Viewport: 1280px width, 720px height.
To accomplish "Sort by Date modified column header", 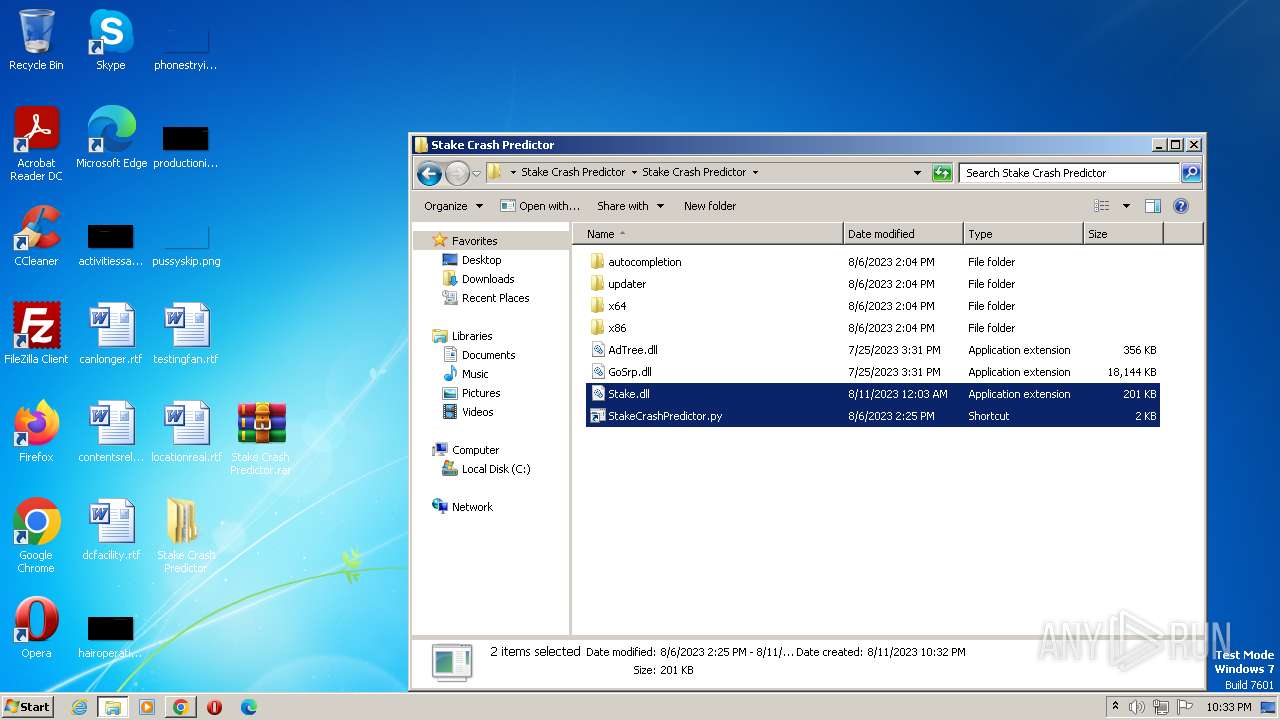I will [904, 234].
